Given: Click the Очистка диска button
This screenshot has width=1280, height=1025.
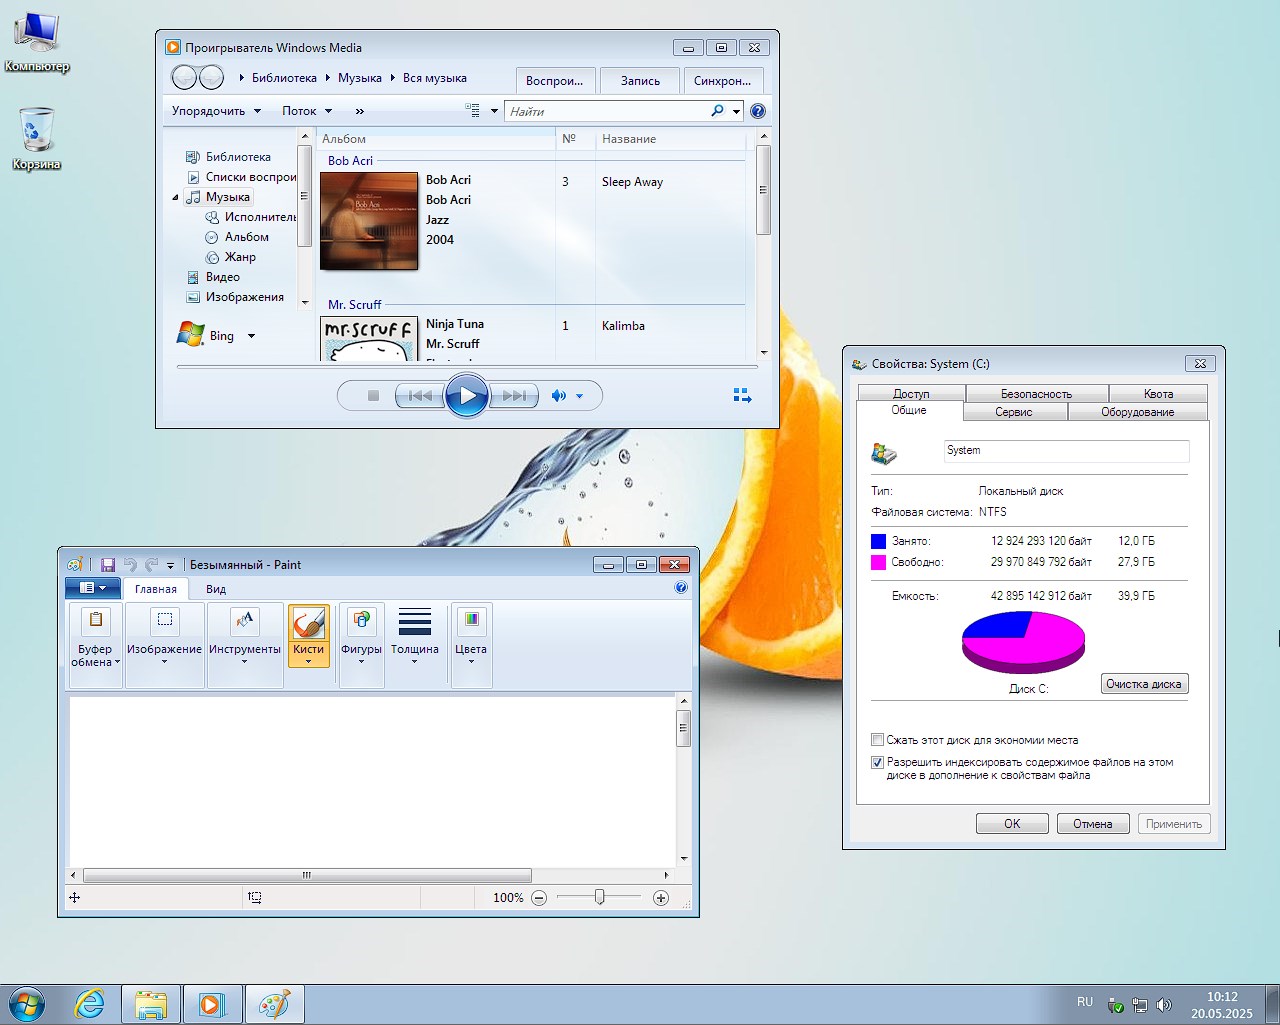Looking at the screenshot, I should (1144, 684).
